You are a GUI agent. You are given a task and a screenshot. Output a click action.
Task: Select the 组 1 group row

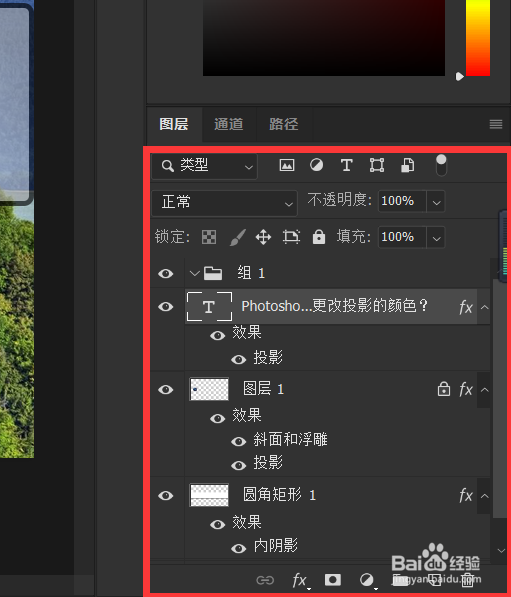click(x=320, y=273)
